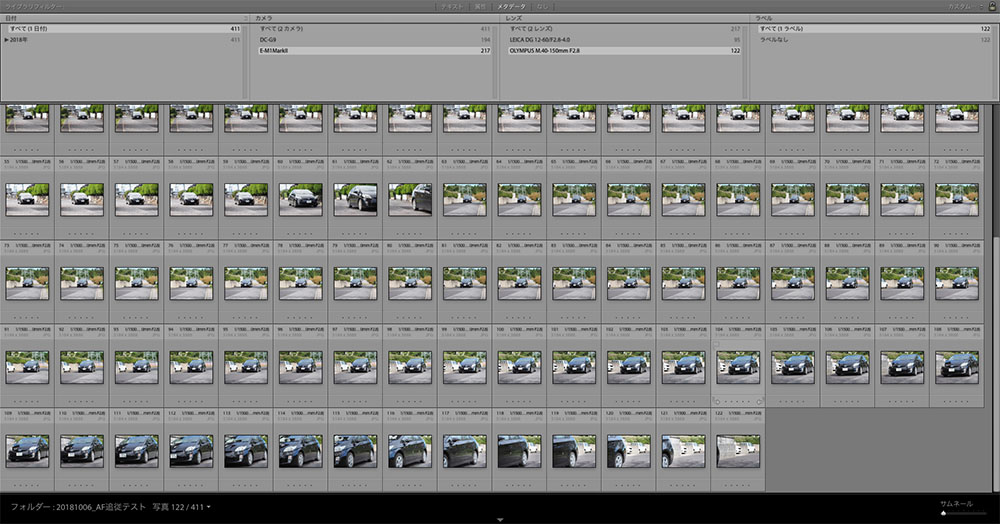Adjust the サムネール thumbnail size slider
Image resolution: width=1000 pixels, height=524 pixels.
[x=944, y=513]
